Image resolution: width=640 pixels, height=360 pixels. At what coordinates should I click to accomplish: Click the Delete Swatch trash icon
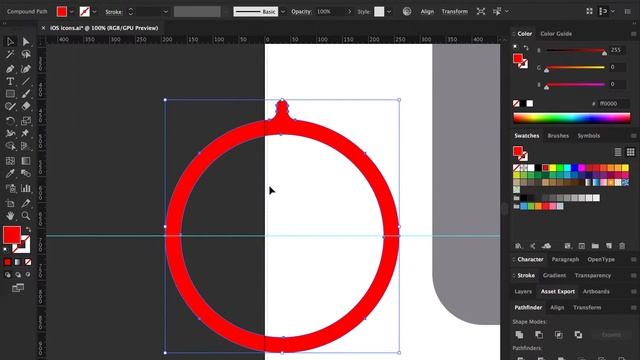coord(622,246)
